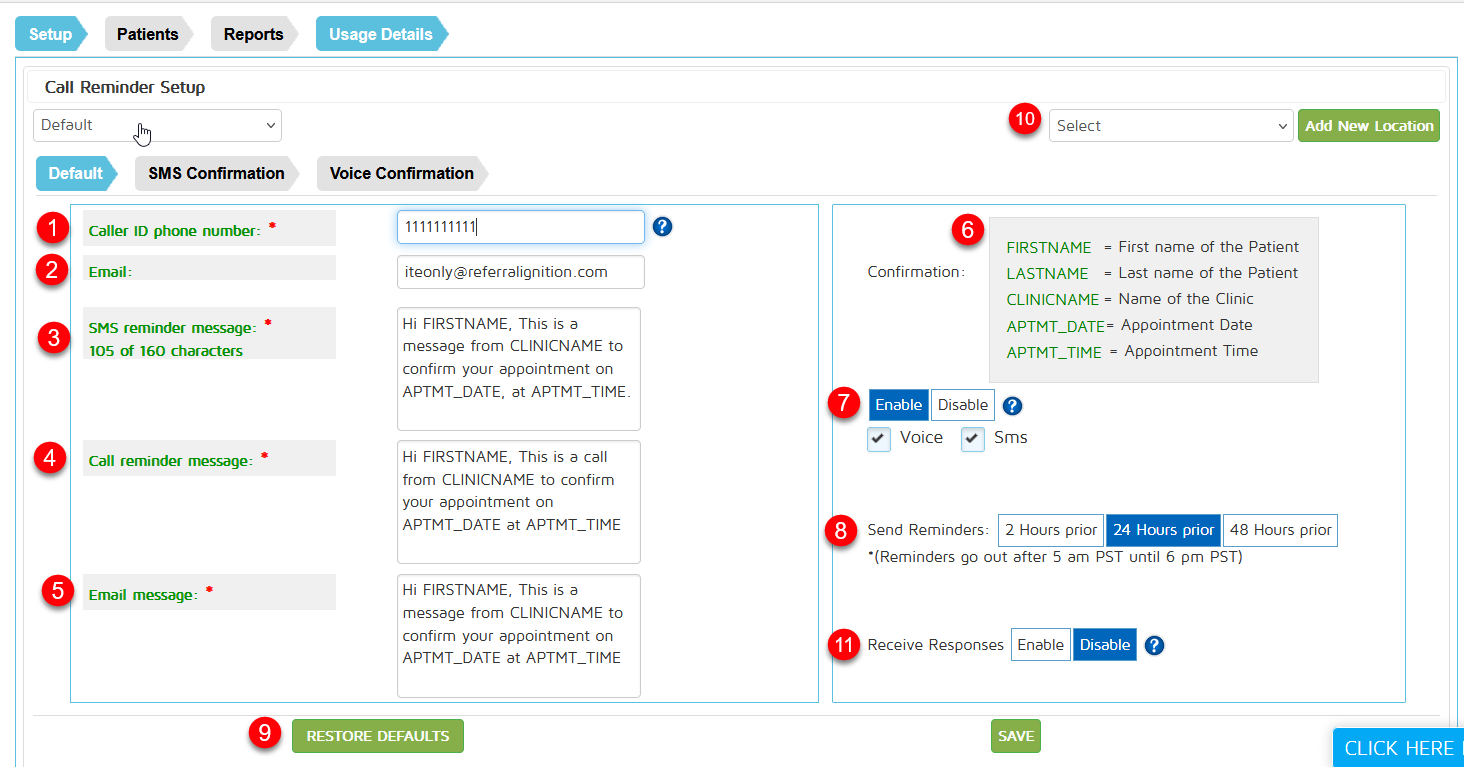Screen dimensions: 1464x767
Task: Click the Add New Location button
Action: (x=1368, y=126)
